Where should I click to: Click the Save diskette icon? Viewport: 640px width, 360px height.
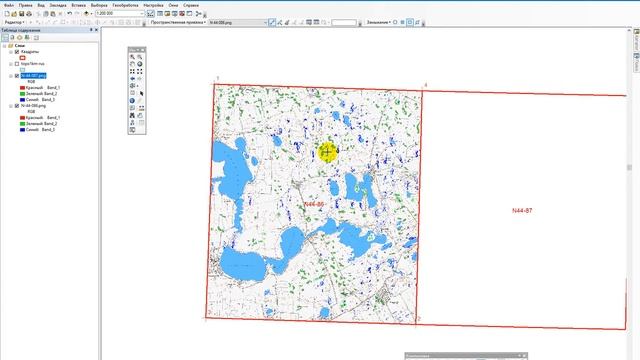point(22,13)
